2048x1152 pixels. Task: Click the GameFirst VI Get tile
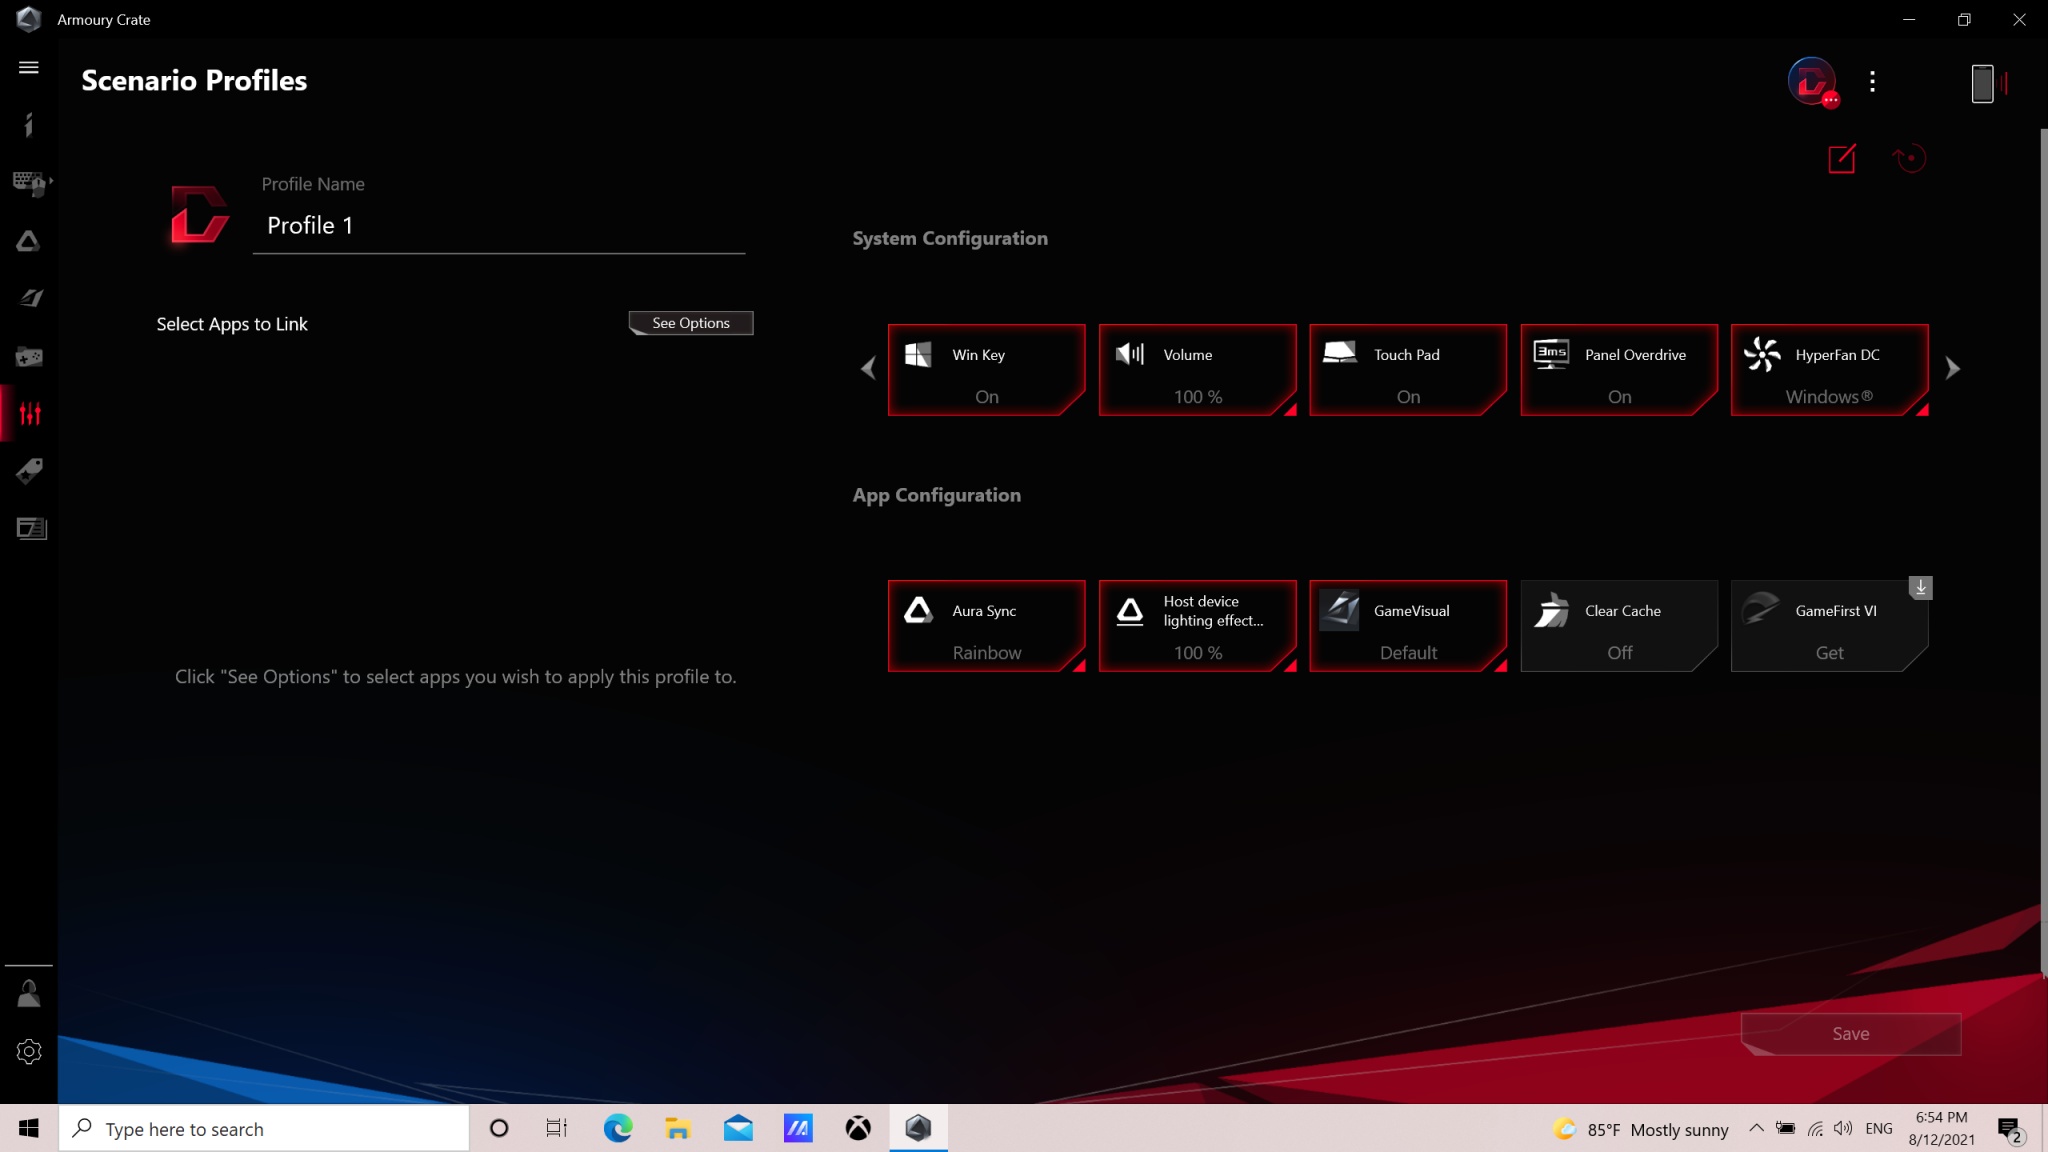pos(1830,626)
